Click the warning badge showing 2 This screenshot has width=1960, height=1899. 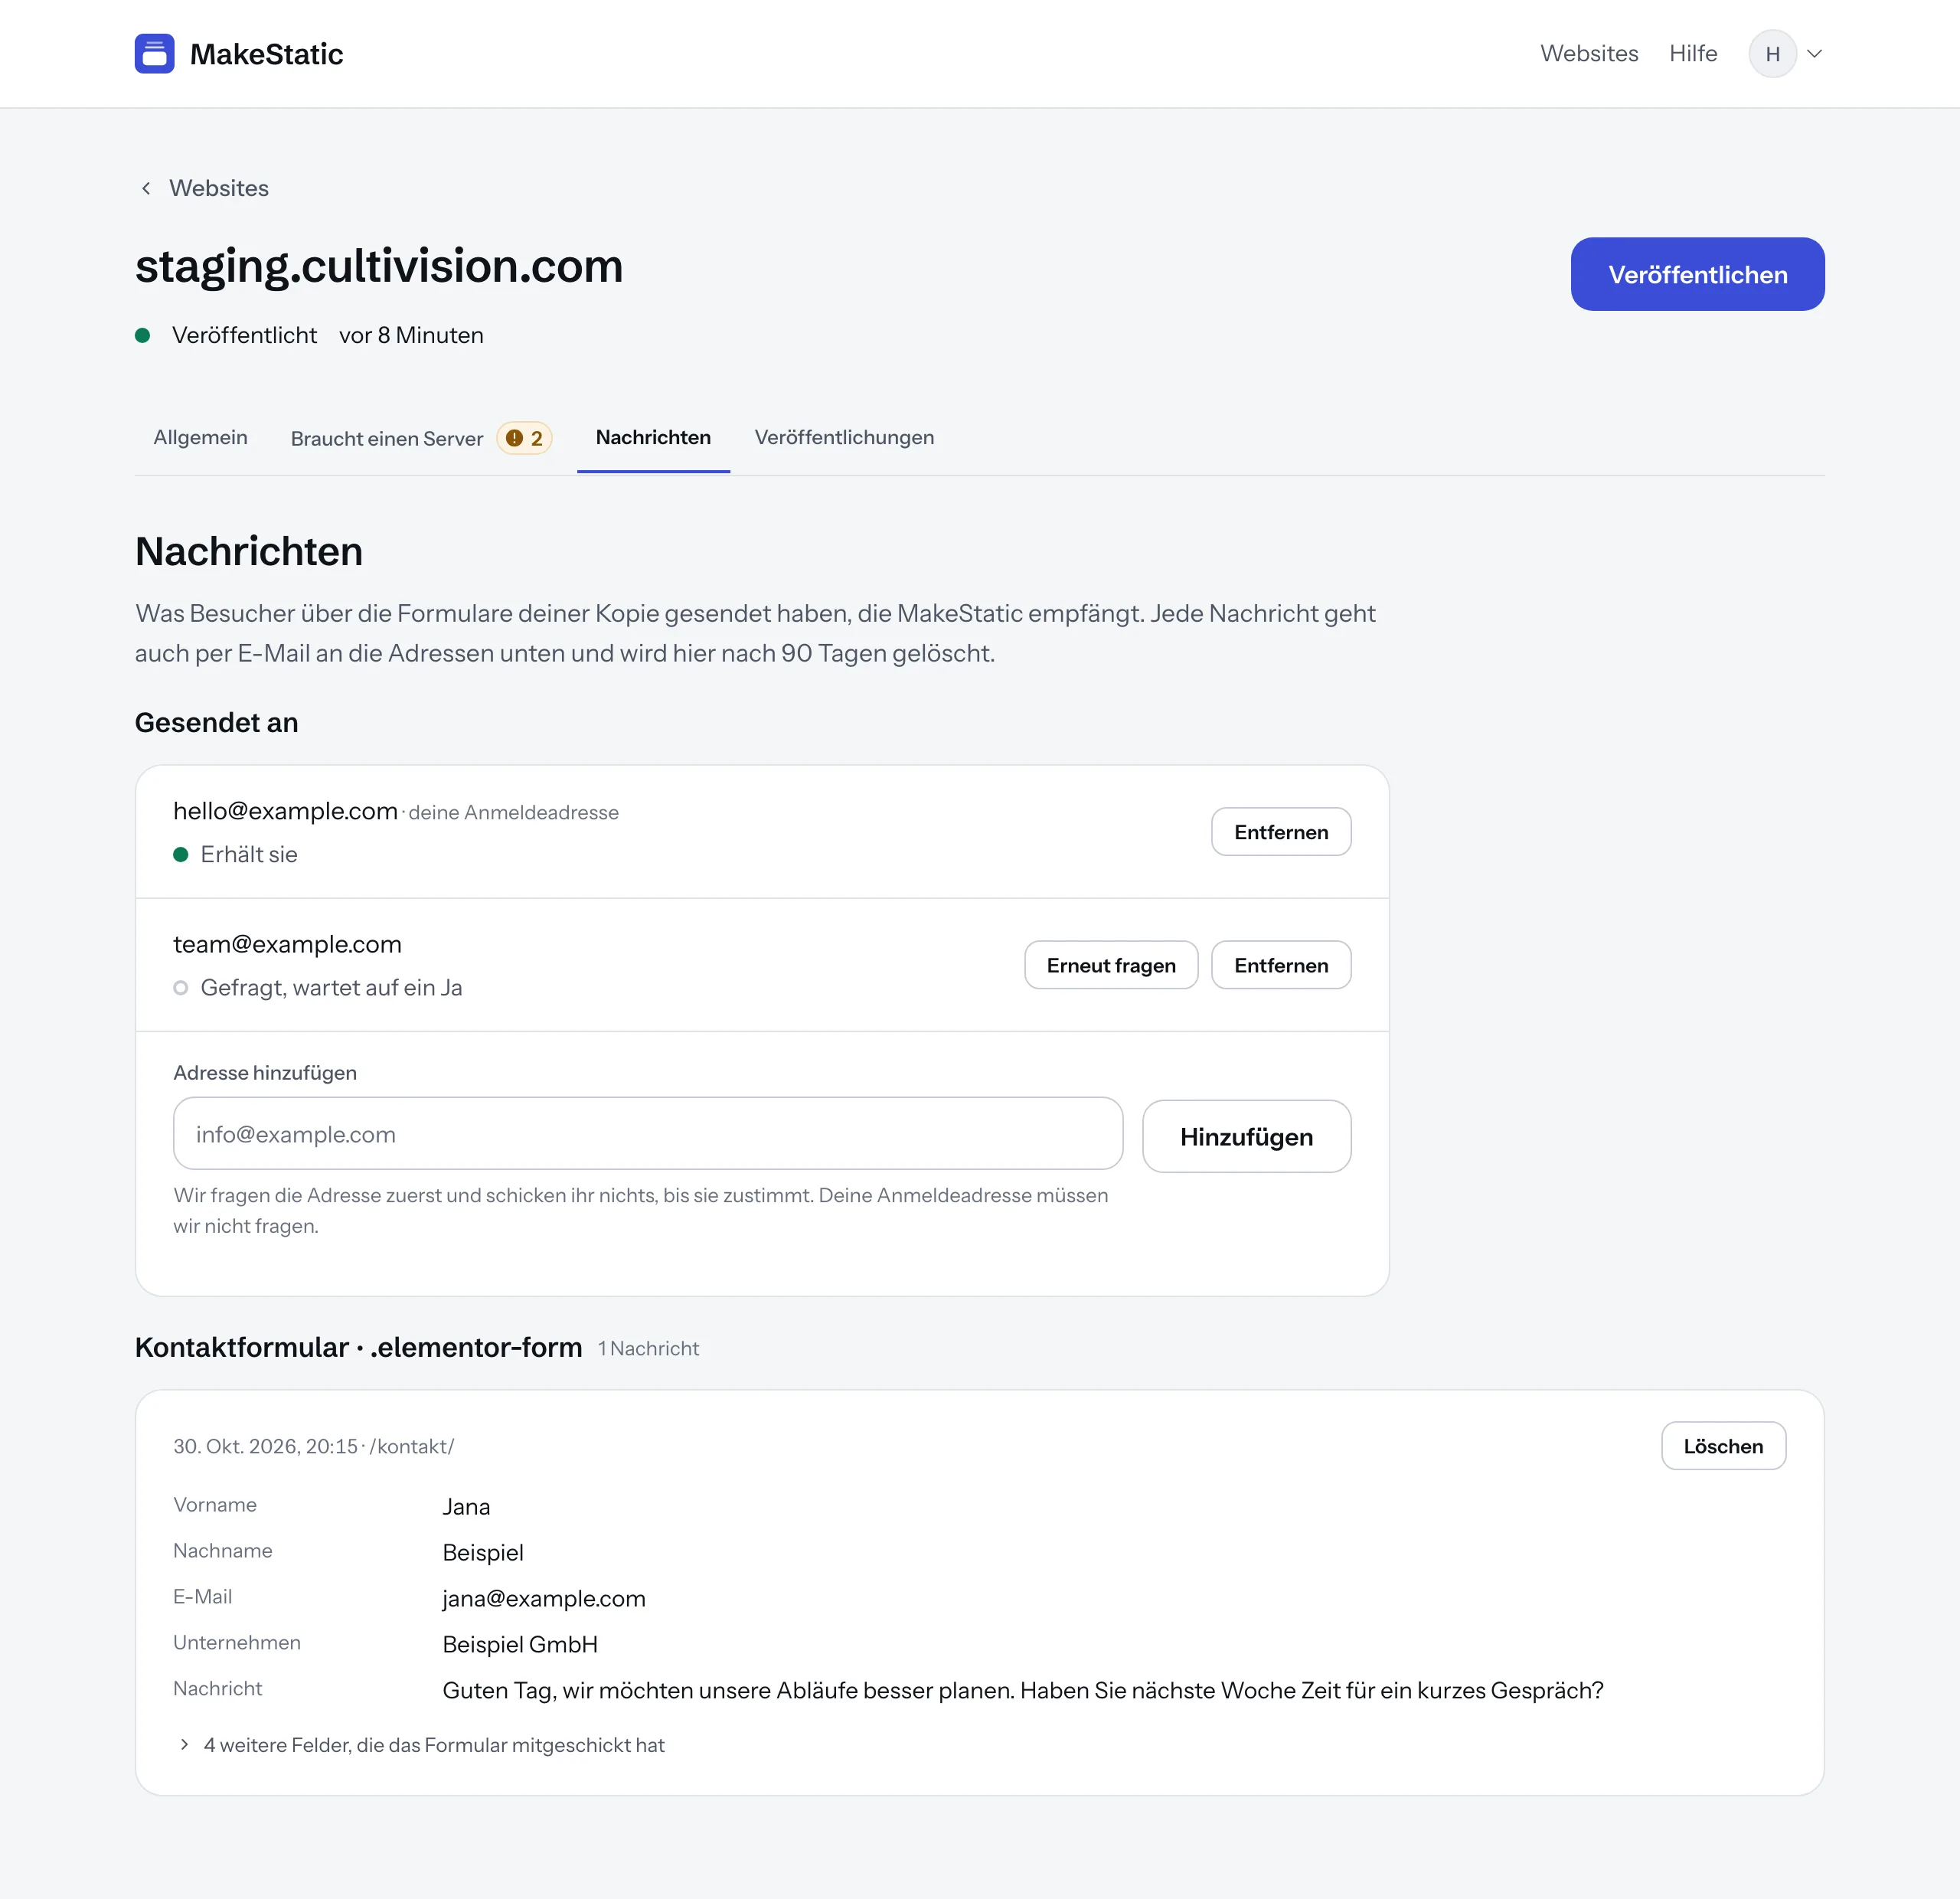pyautogui.click(x=524, y=438)
